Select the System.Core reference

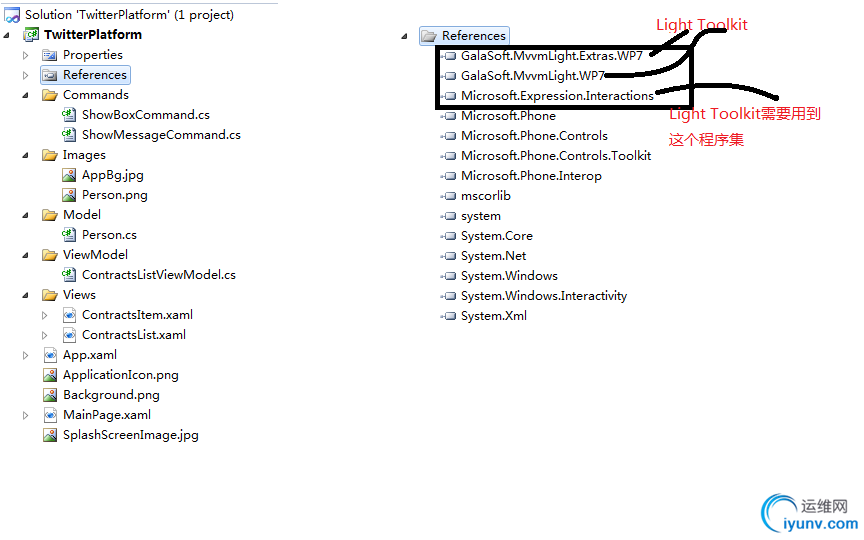pos(496,236)
